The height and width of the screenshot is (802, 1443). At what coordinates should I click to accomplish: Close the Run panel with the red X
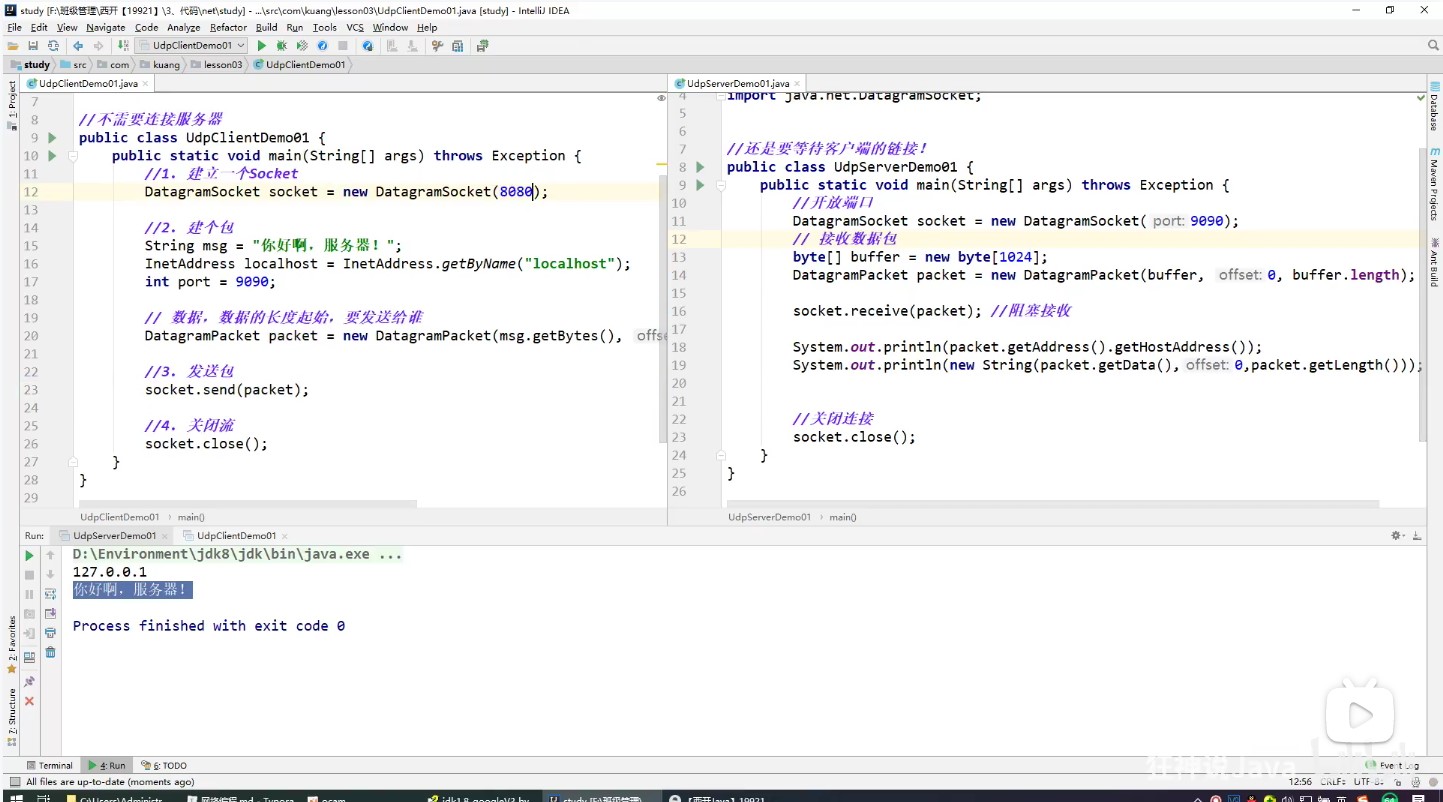click(x=29, y=701)
